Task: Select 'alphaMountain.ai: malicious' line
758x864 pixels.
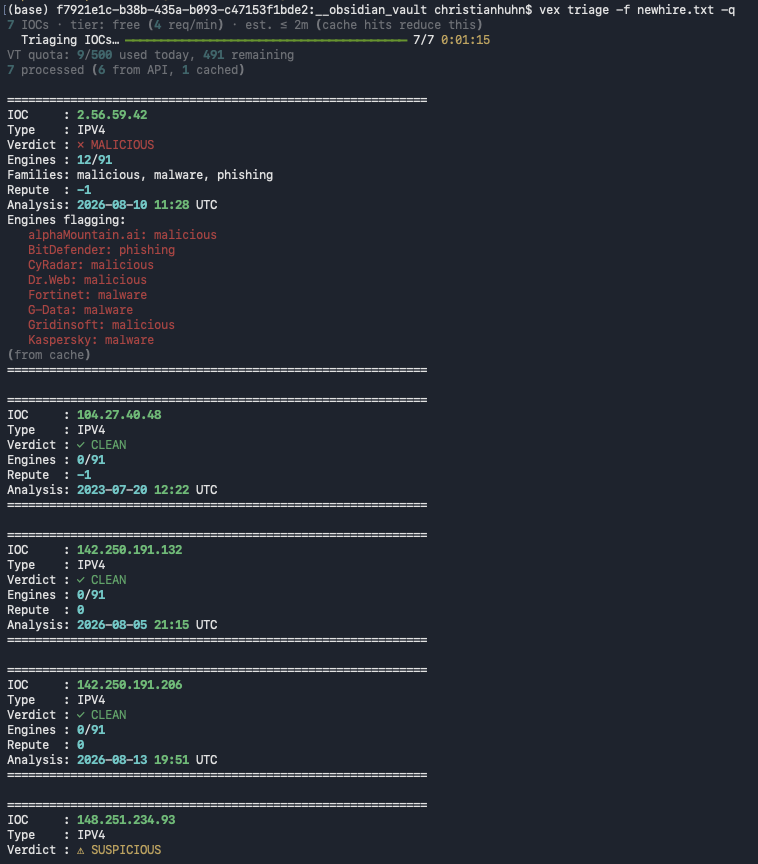Action: coord(122,235)
